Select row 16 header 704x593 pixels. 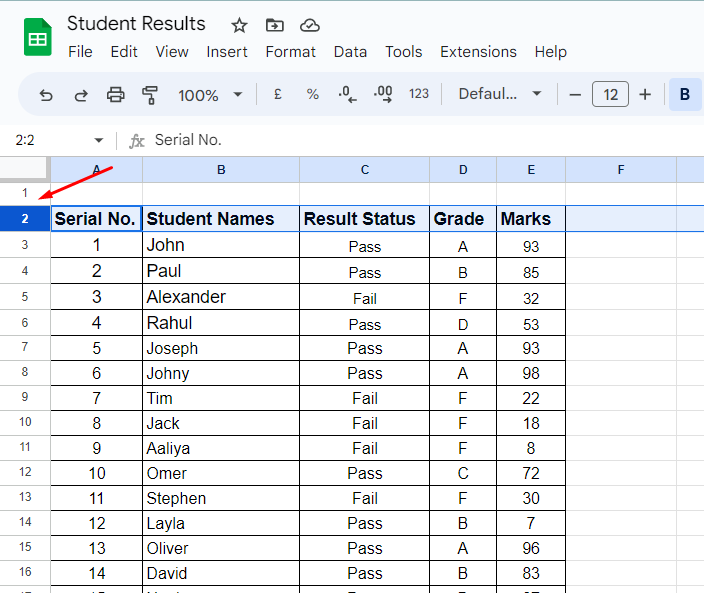25,572
